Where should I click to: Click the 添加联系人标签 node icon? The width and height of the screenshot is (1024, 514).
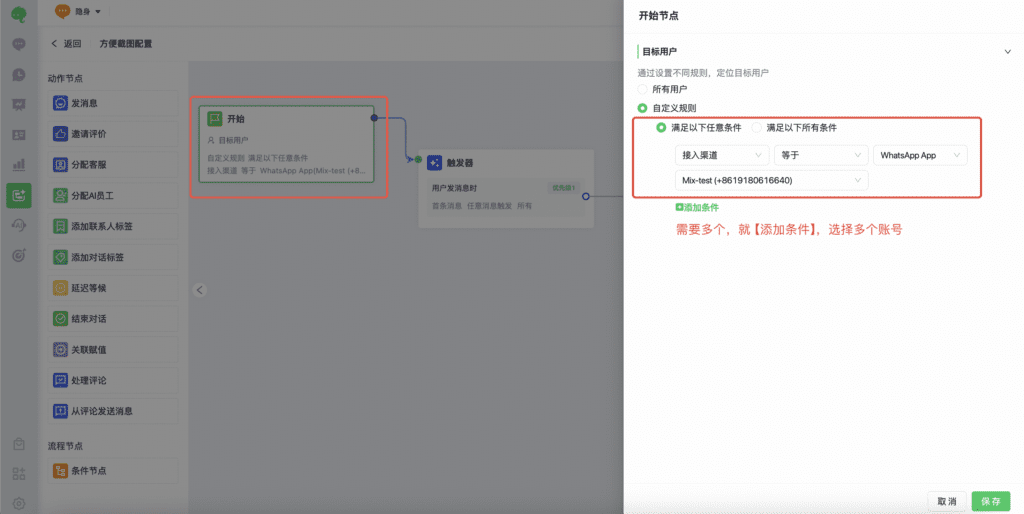tap(61, 227)
